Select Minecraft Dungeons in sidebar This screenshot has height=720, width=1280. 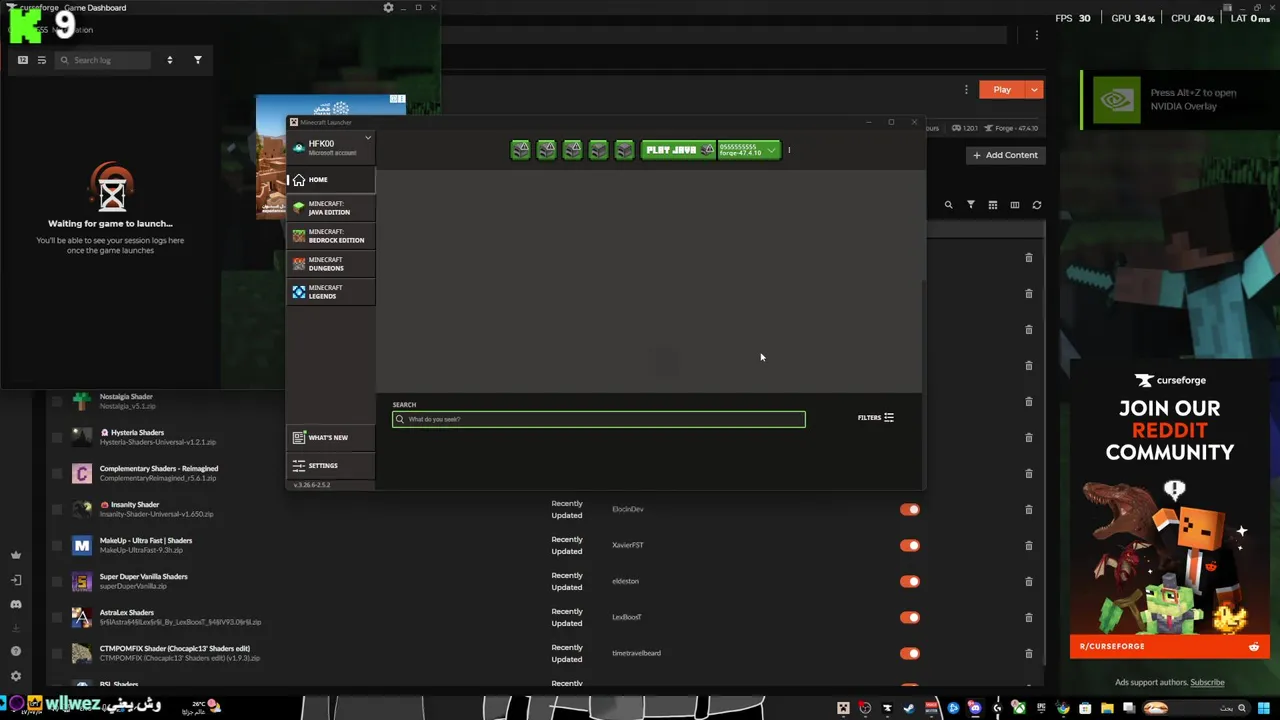click(x=330, y=264)
